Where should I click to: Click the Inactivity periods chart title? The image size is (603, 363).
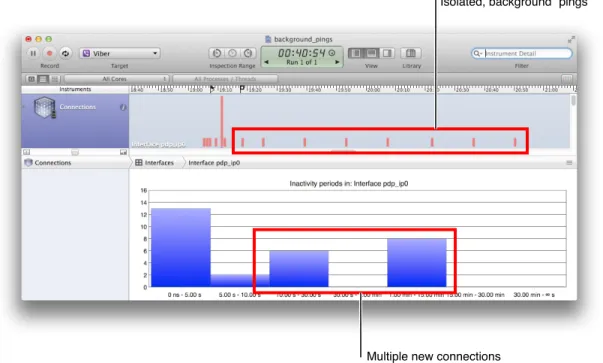[349, 184]
